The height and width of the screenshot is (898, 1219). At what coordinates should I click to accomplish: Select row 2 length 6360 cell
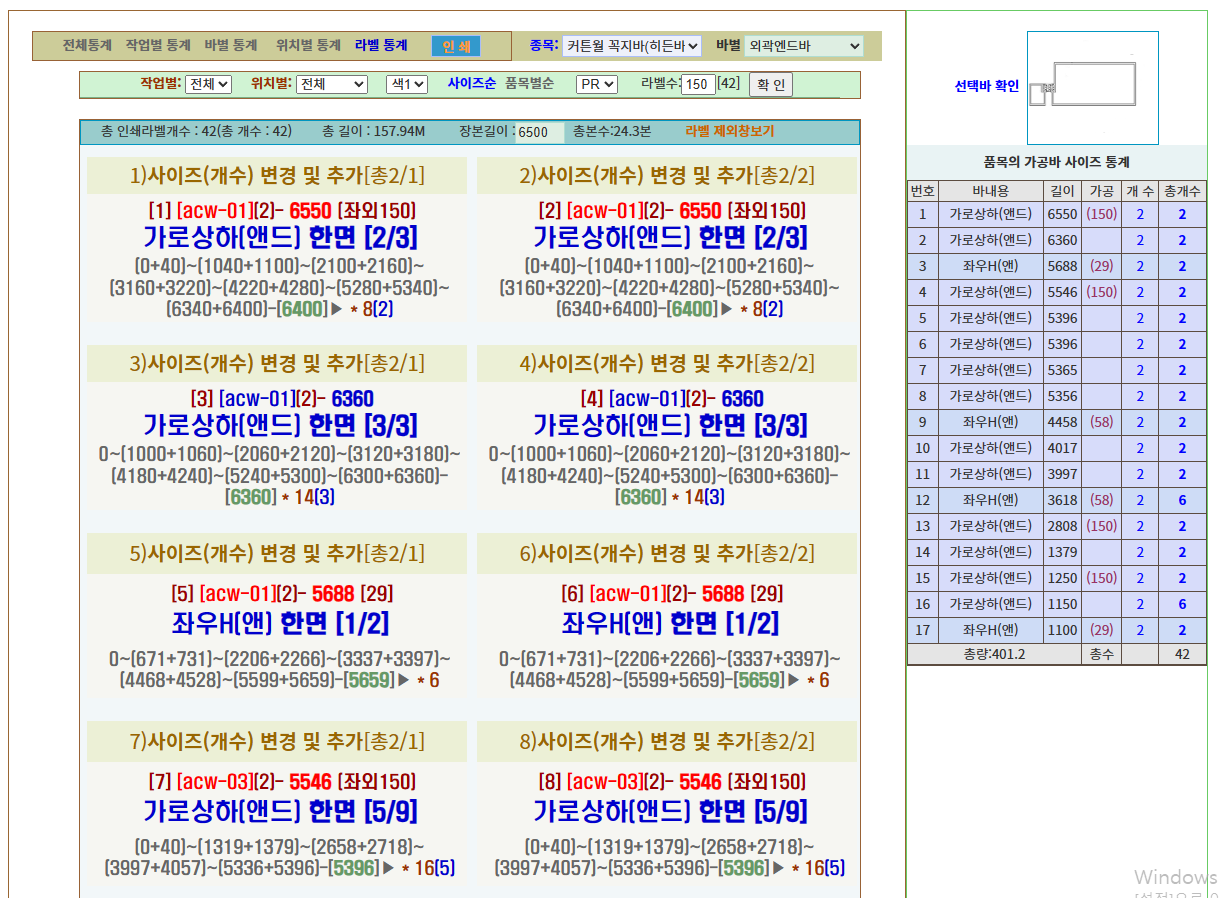click(1062, 240)
